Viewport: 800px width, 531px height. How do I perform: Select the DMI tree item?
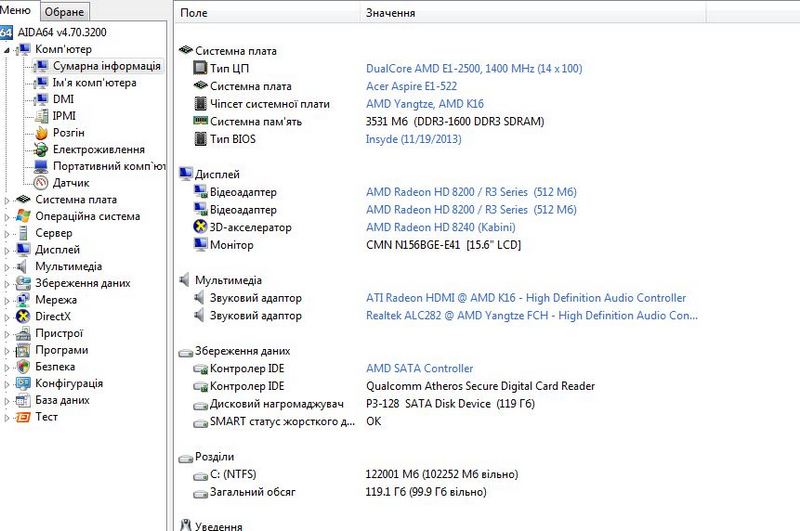click(63, 99)
